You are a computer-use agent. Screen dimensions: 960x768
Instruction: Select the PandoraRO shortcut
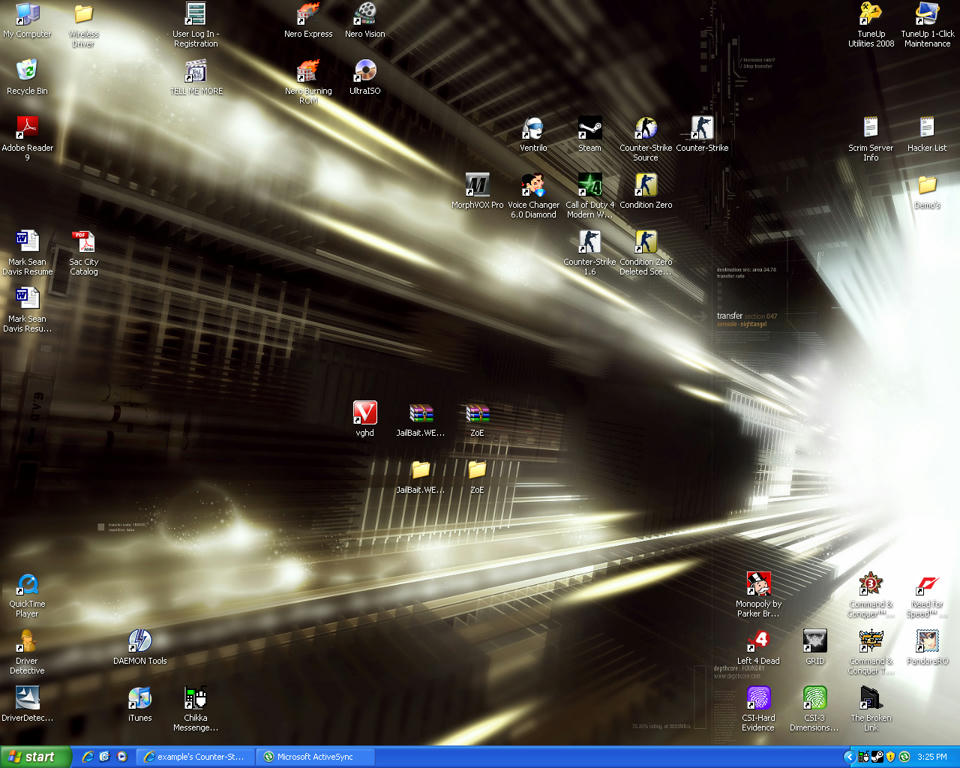click(927, 647)
